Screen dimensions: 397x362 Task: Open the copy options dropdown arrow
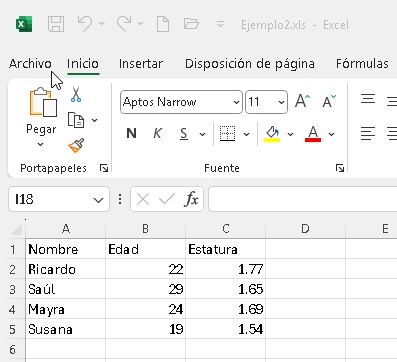tap(95, 120)
